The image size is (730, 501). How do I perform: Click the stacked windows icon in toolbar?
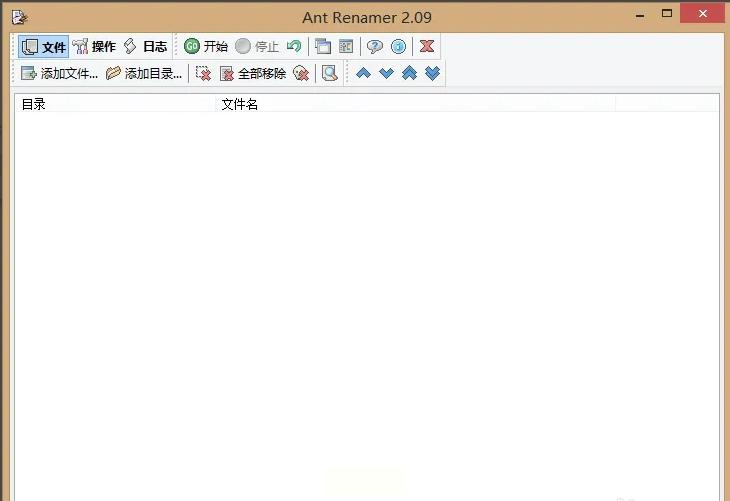click(323, 46)
